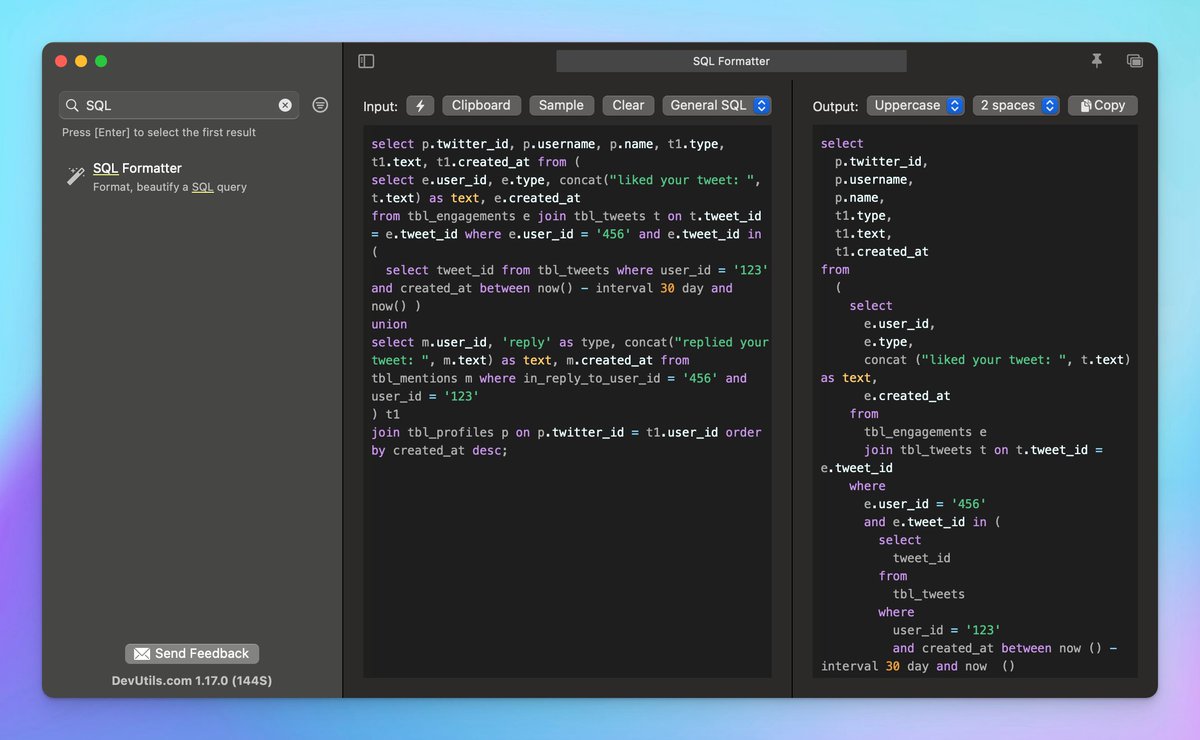The height and width of the screenshot is (740, 1200).
Task: Load the Sample SQL query
Action: pos(561,105)
